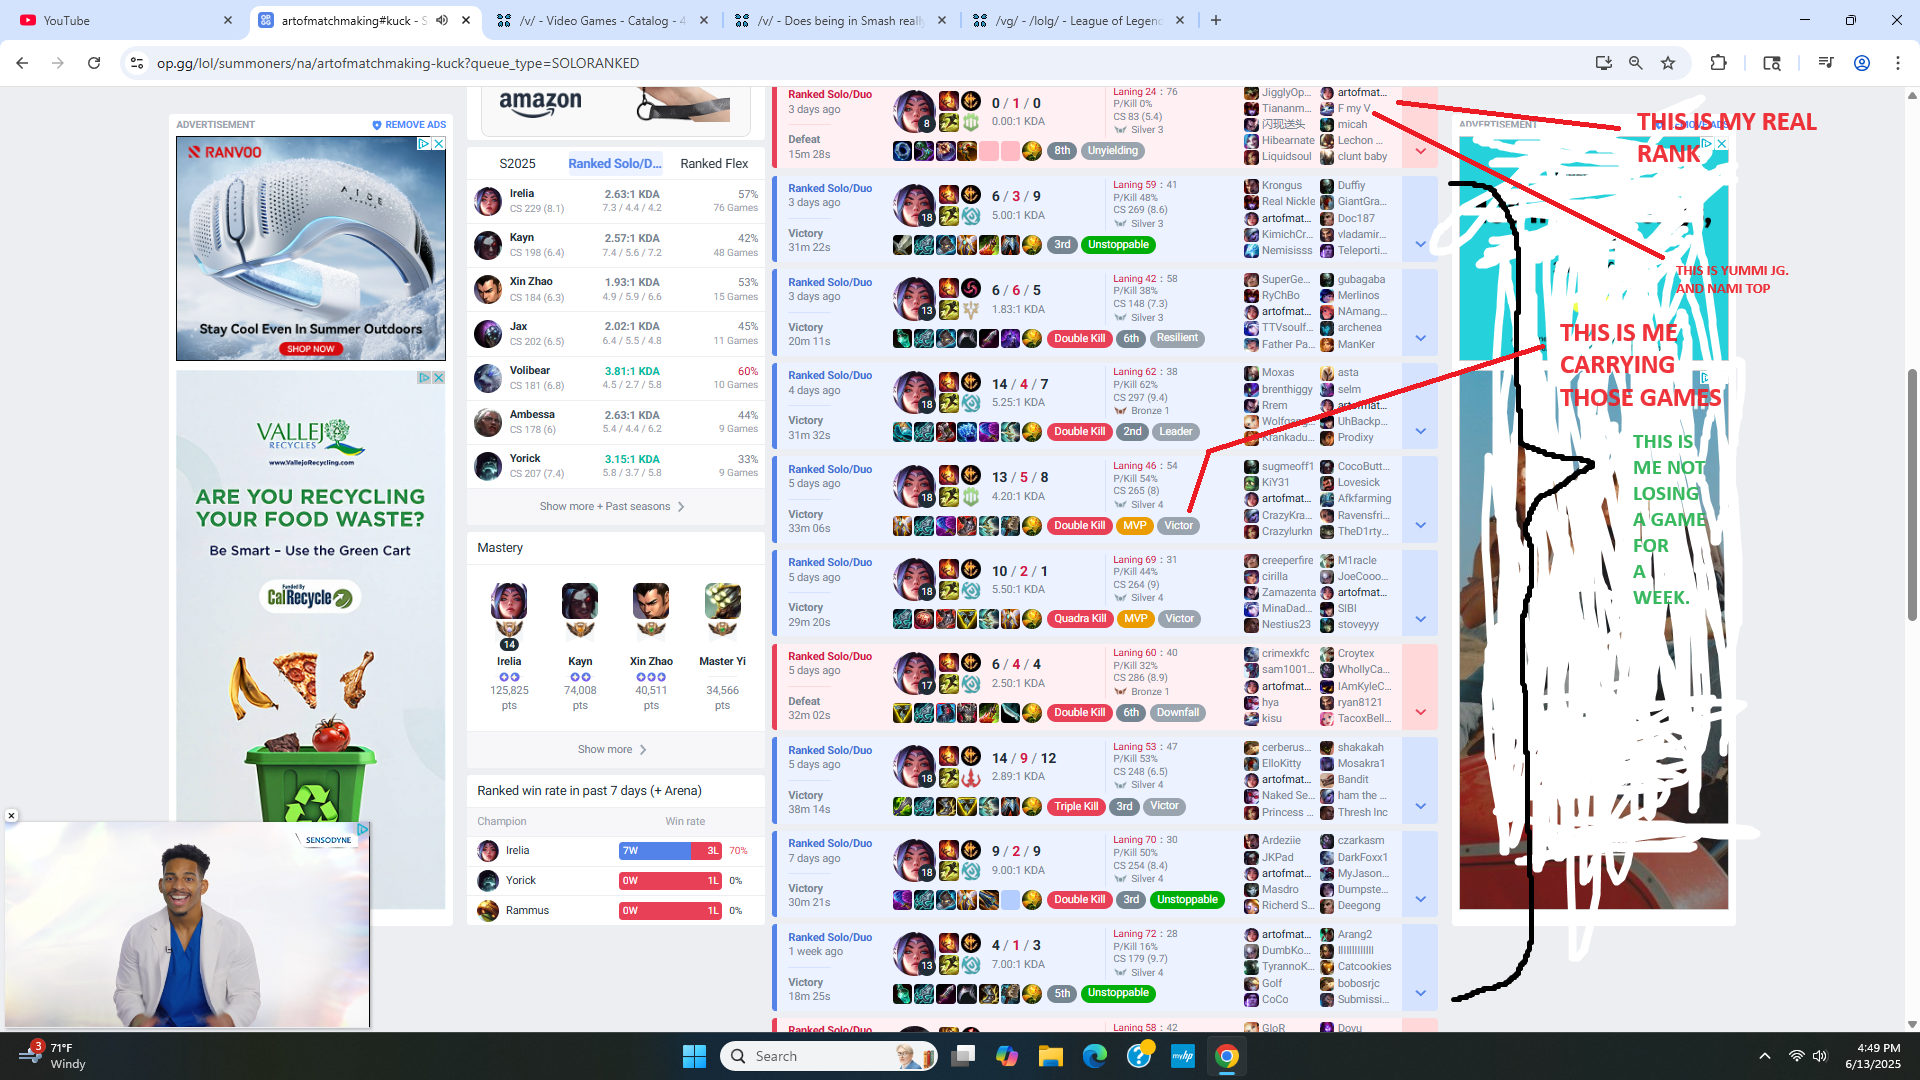Open summoner creeperfire profile link

(1287, 560)
